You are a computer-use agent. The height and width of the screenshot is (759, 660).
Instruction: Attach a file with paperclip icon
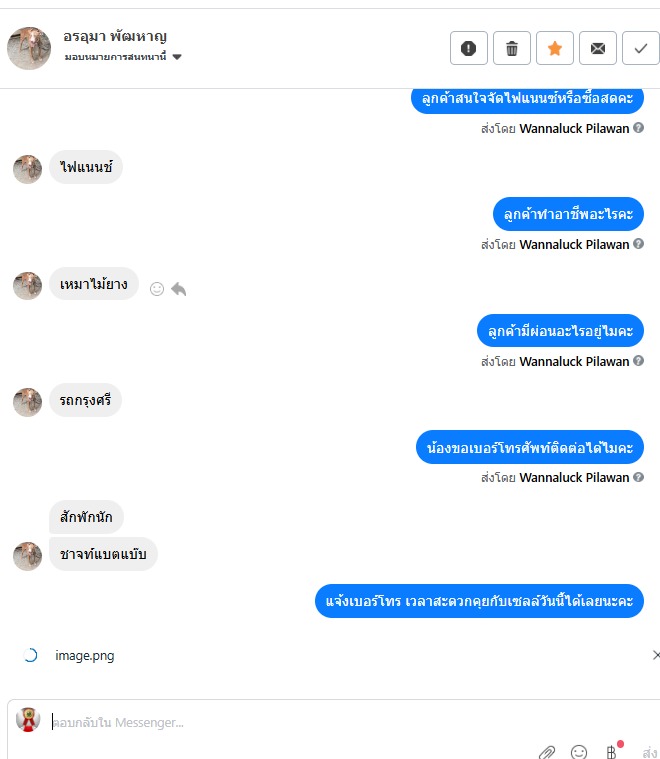click(x=547, y=752)
